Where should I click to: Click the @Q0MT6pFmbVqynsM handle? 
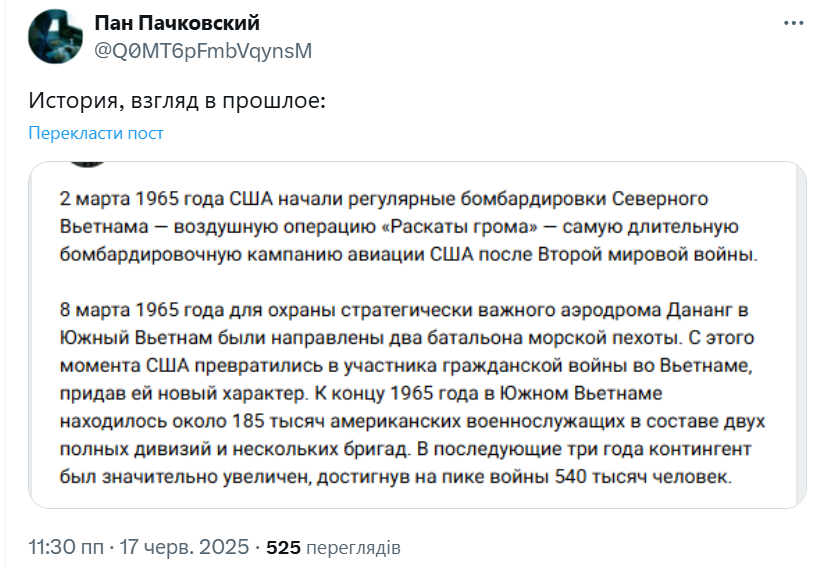coord(202,51)
